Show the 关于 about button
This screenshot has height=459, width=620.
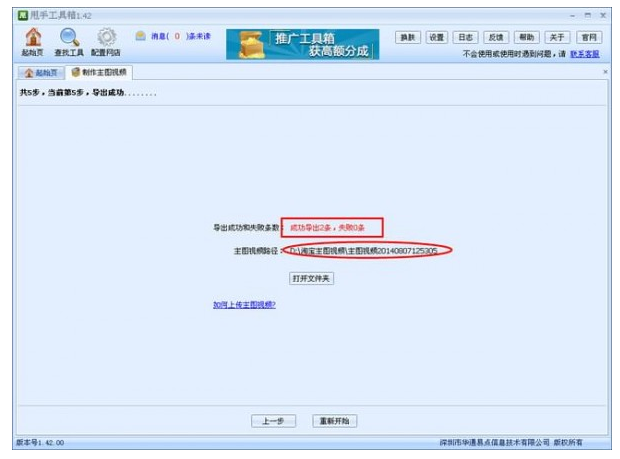(x=557, y=37)
